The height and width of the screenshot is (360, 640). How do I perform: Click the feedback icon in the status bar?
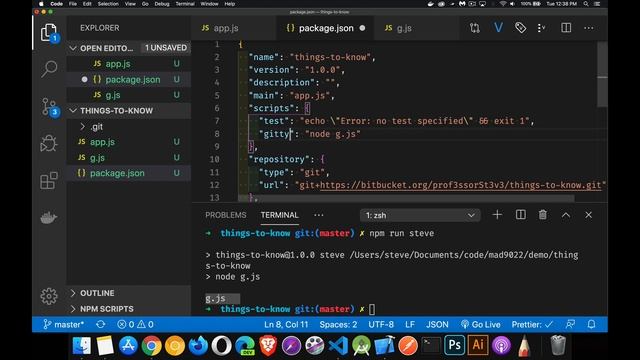pyautogui.click(x=570, y=324)
